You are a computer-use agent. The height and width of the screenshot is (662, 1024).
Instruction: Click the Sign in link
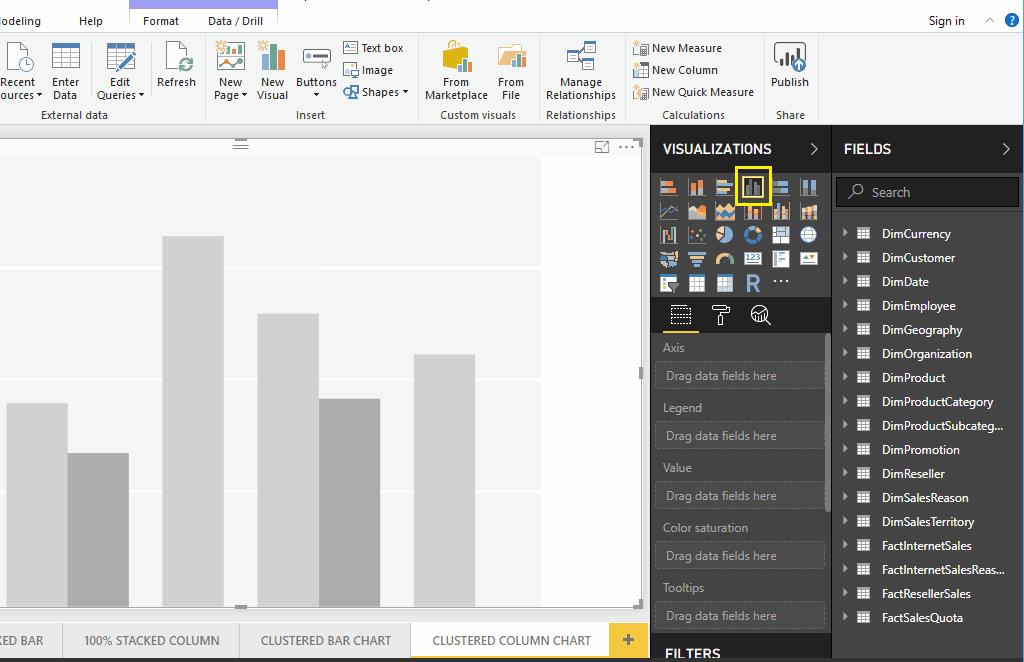point(946,20)
